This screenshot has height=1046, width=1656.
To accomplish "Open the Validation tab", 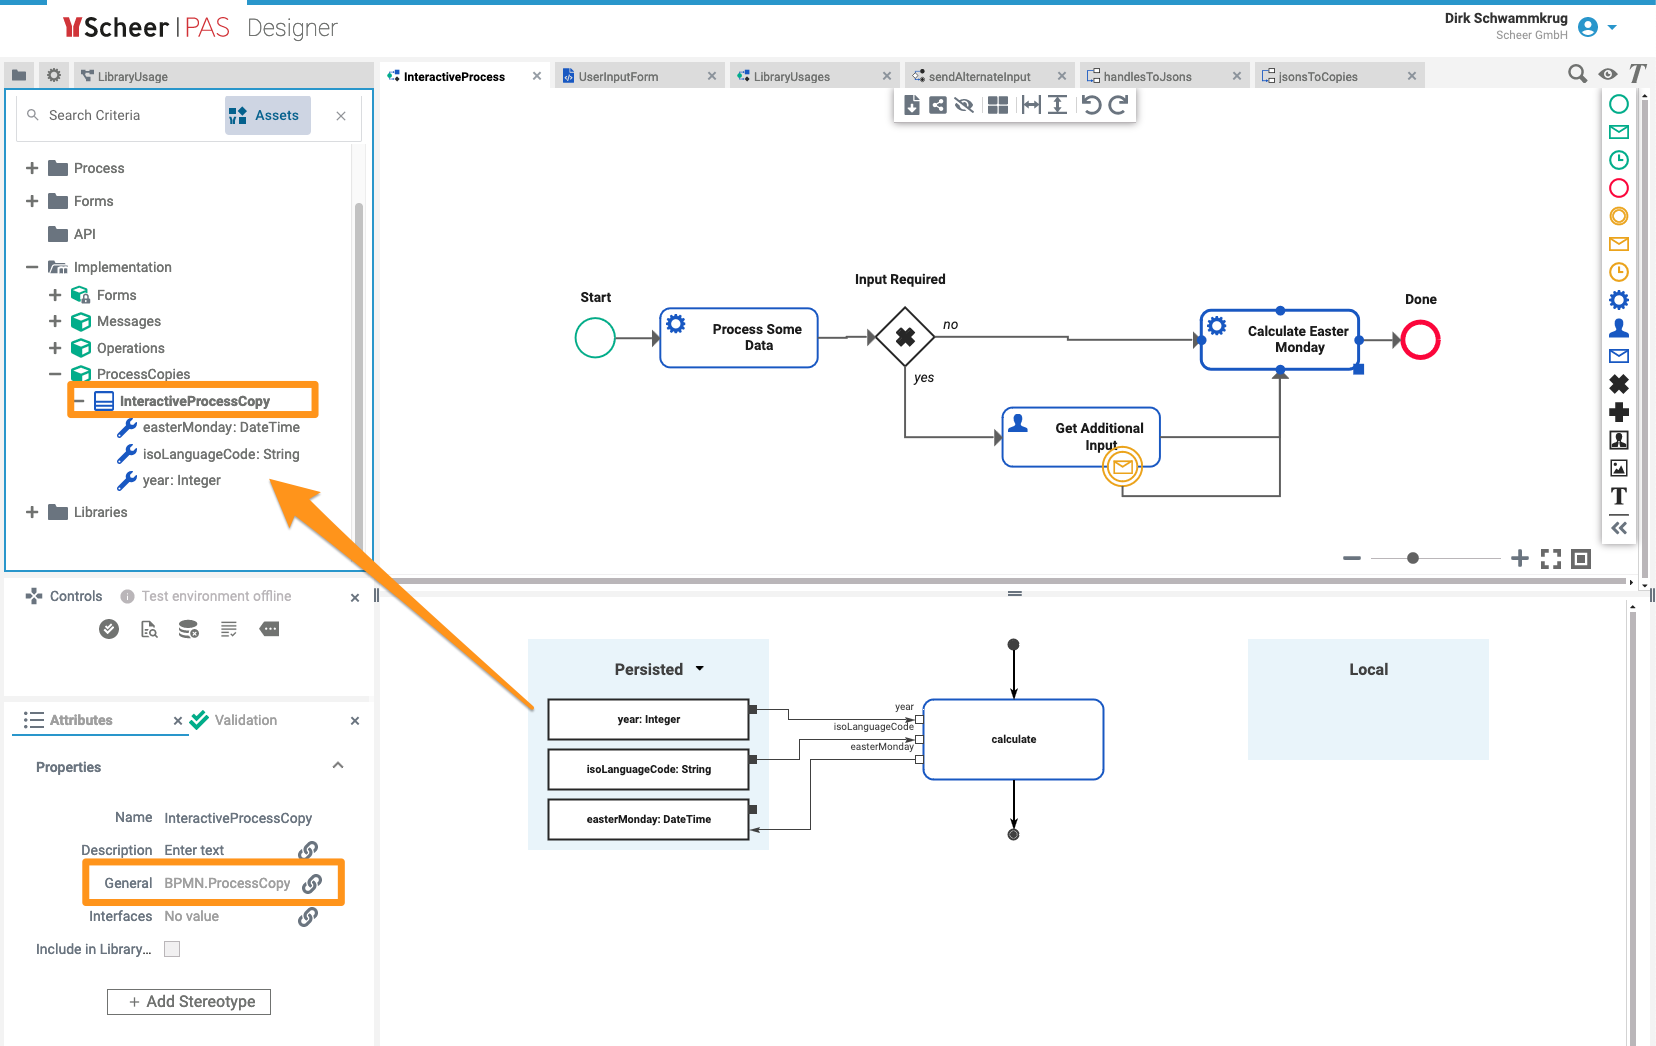I will pos(245,720).
